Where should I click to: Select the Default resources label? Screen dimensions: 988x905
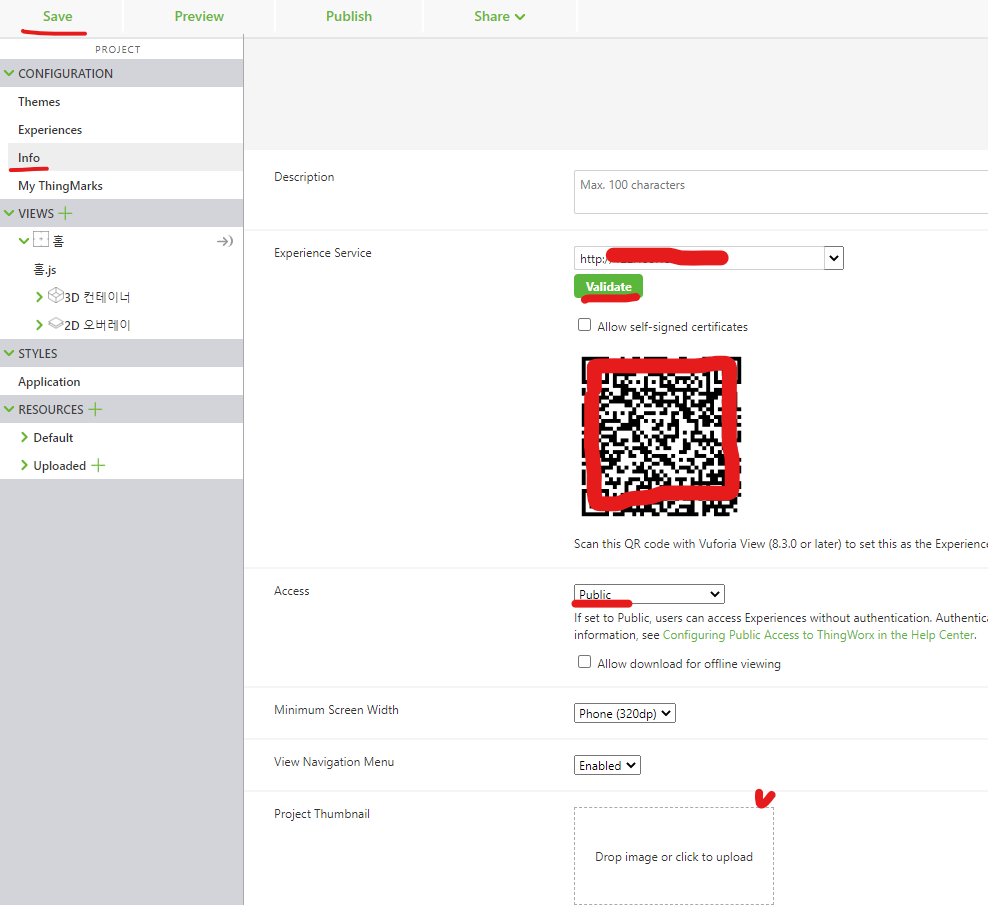53,438
